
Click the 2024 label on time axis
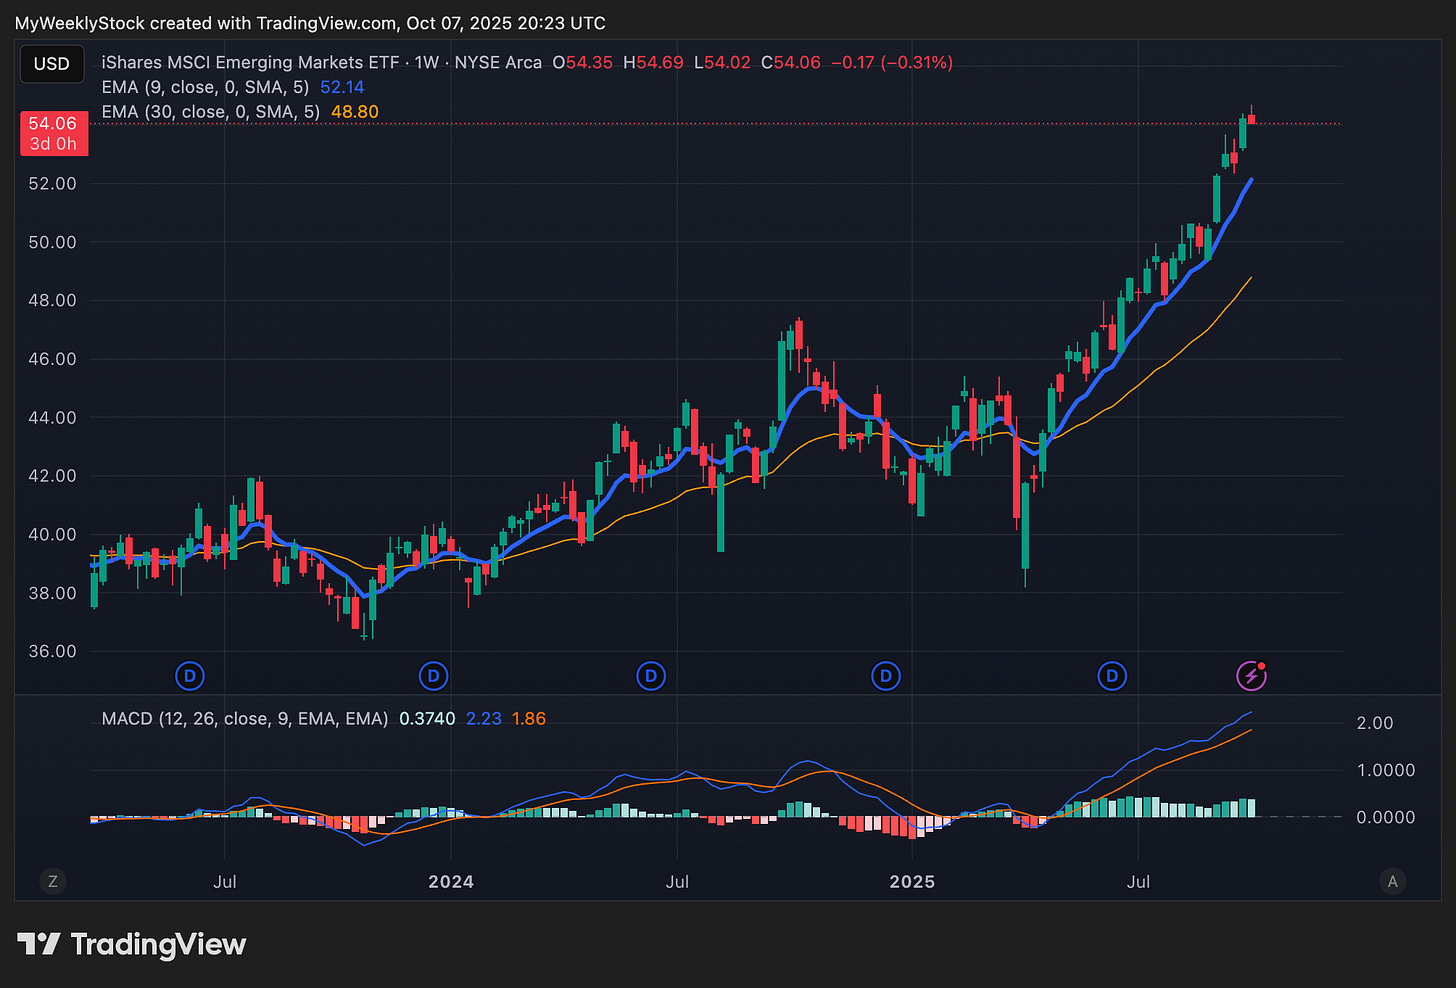451,882
